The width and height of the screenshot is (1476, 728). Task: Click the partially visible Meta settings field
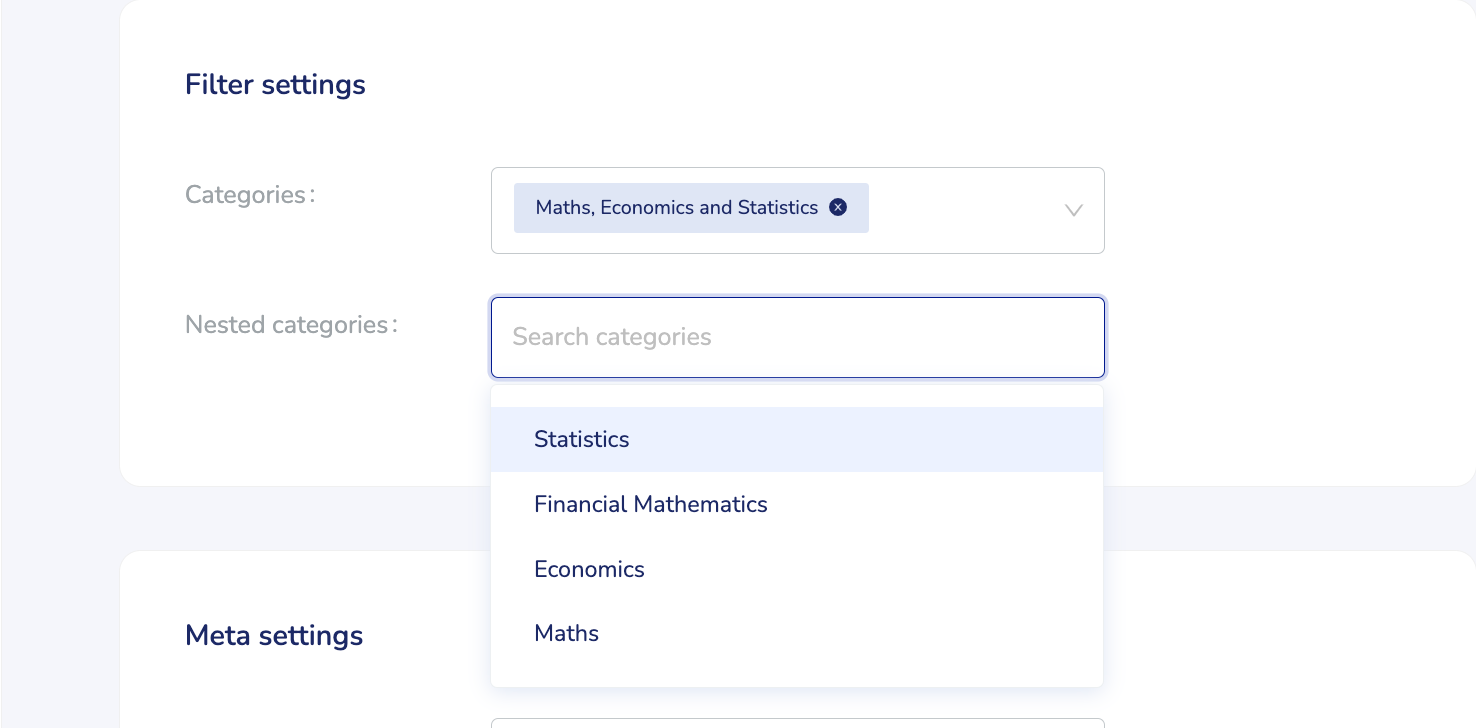pos(797,722)
